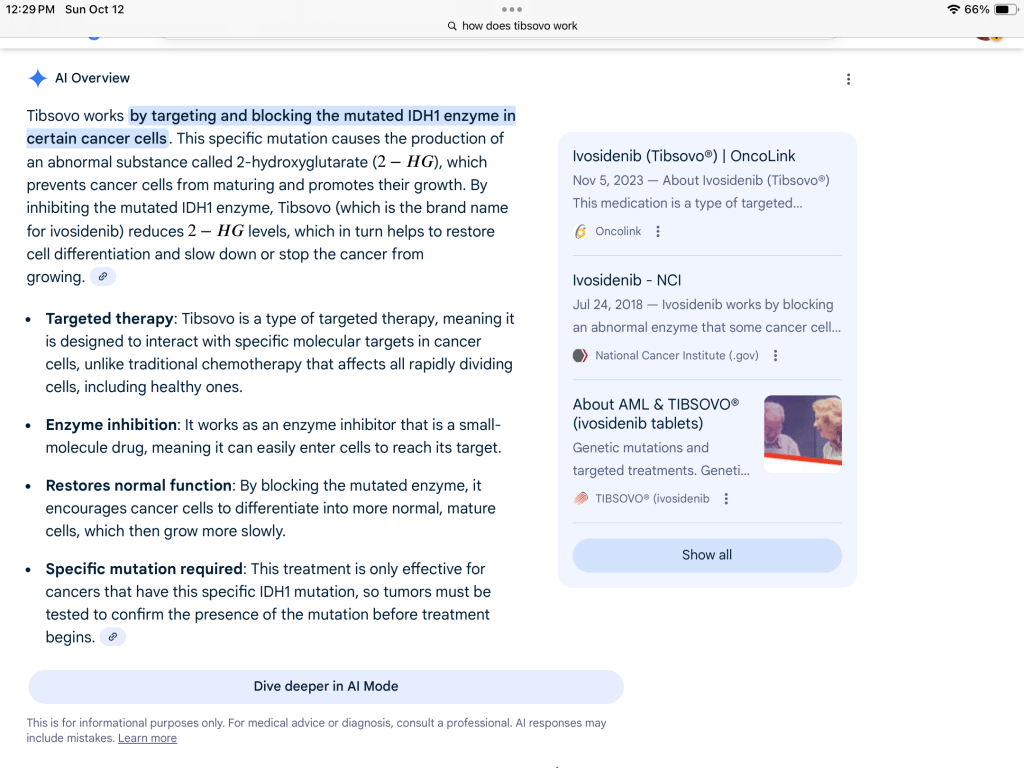
Task: Open the Ivosidenib - NCI result
Action: coord(627,280)
